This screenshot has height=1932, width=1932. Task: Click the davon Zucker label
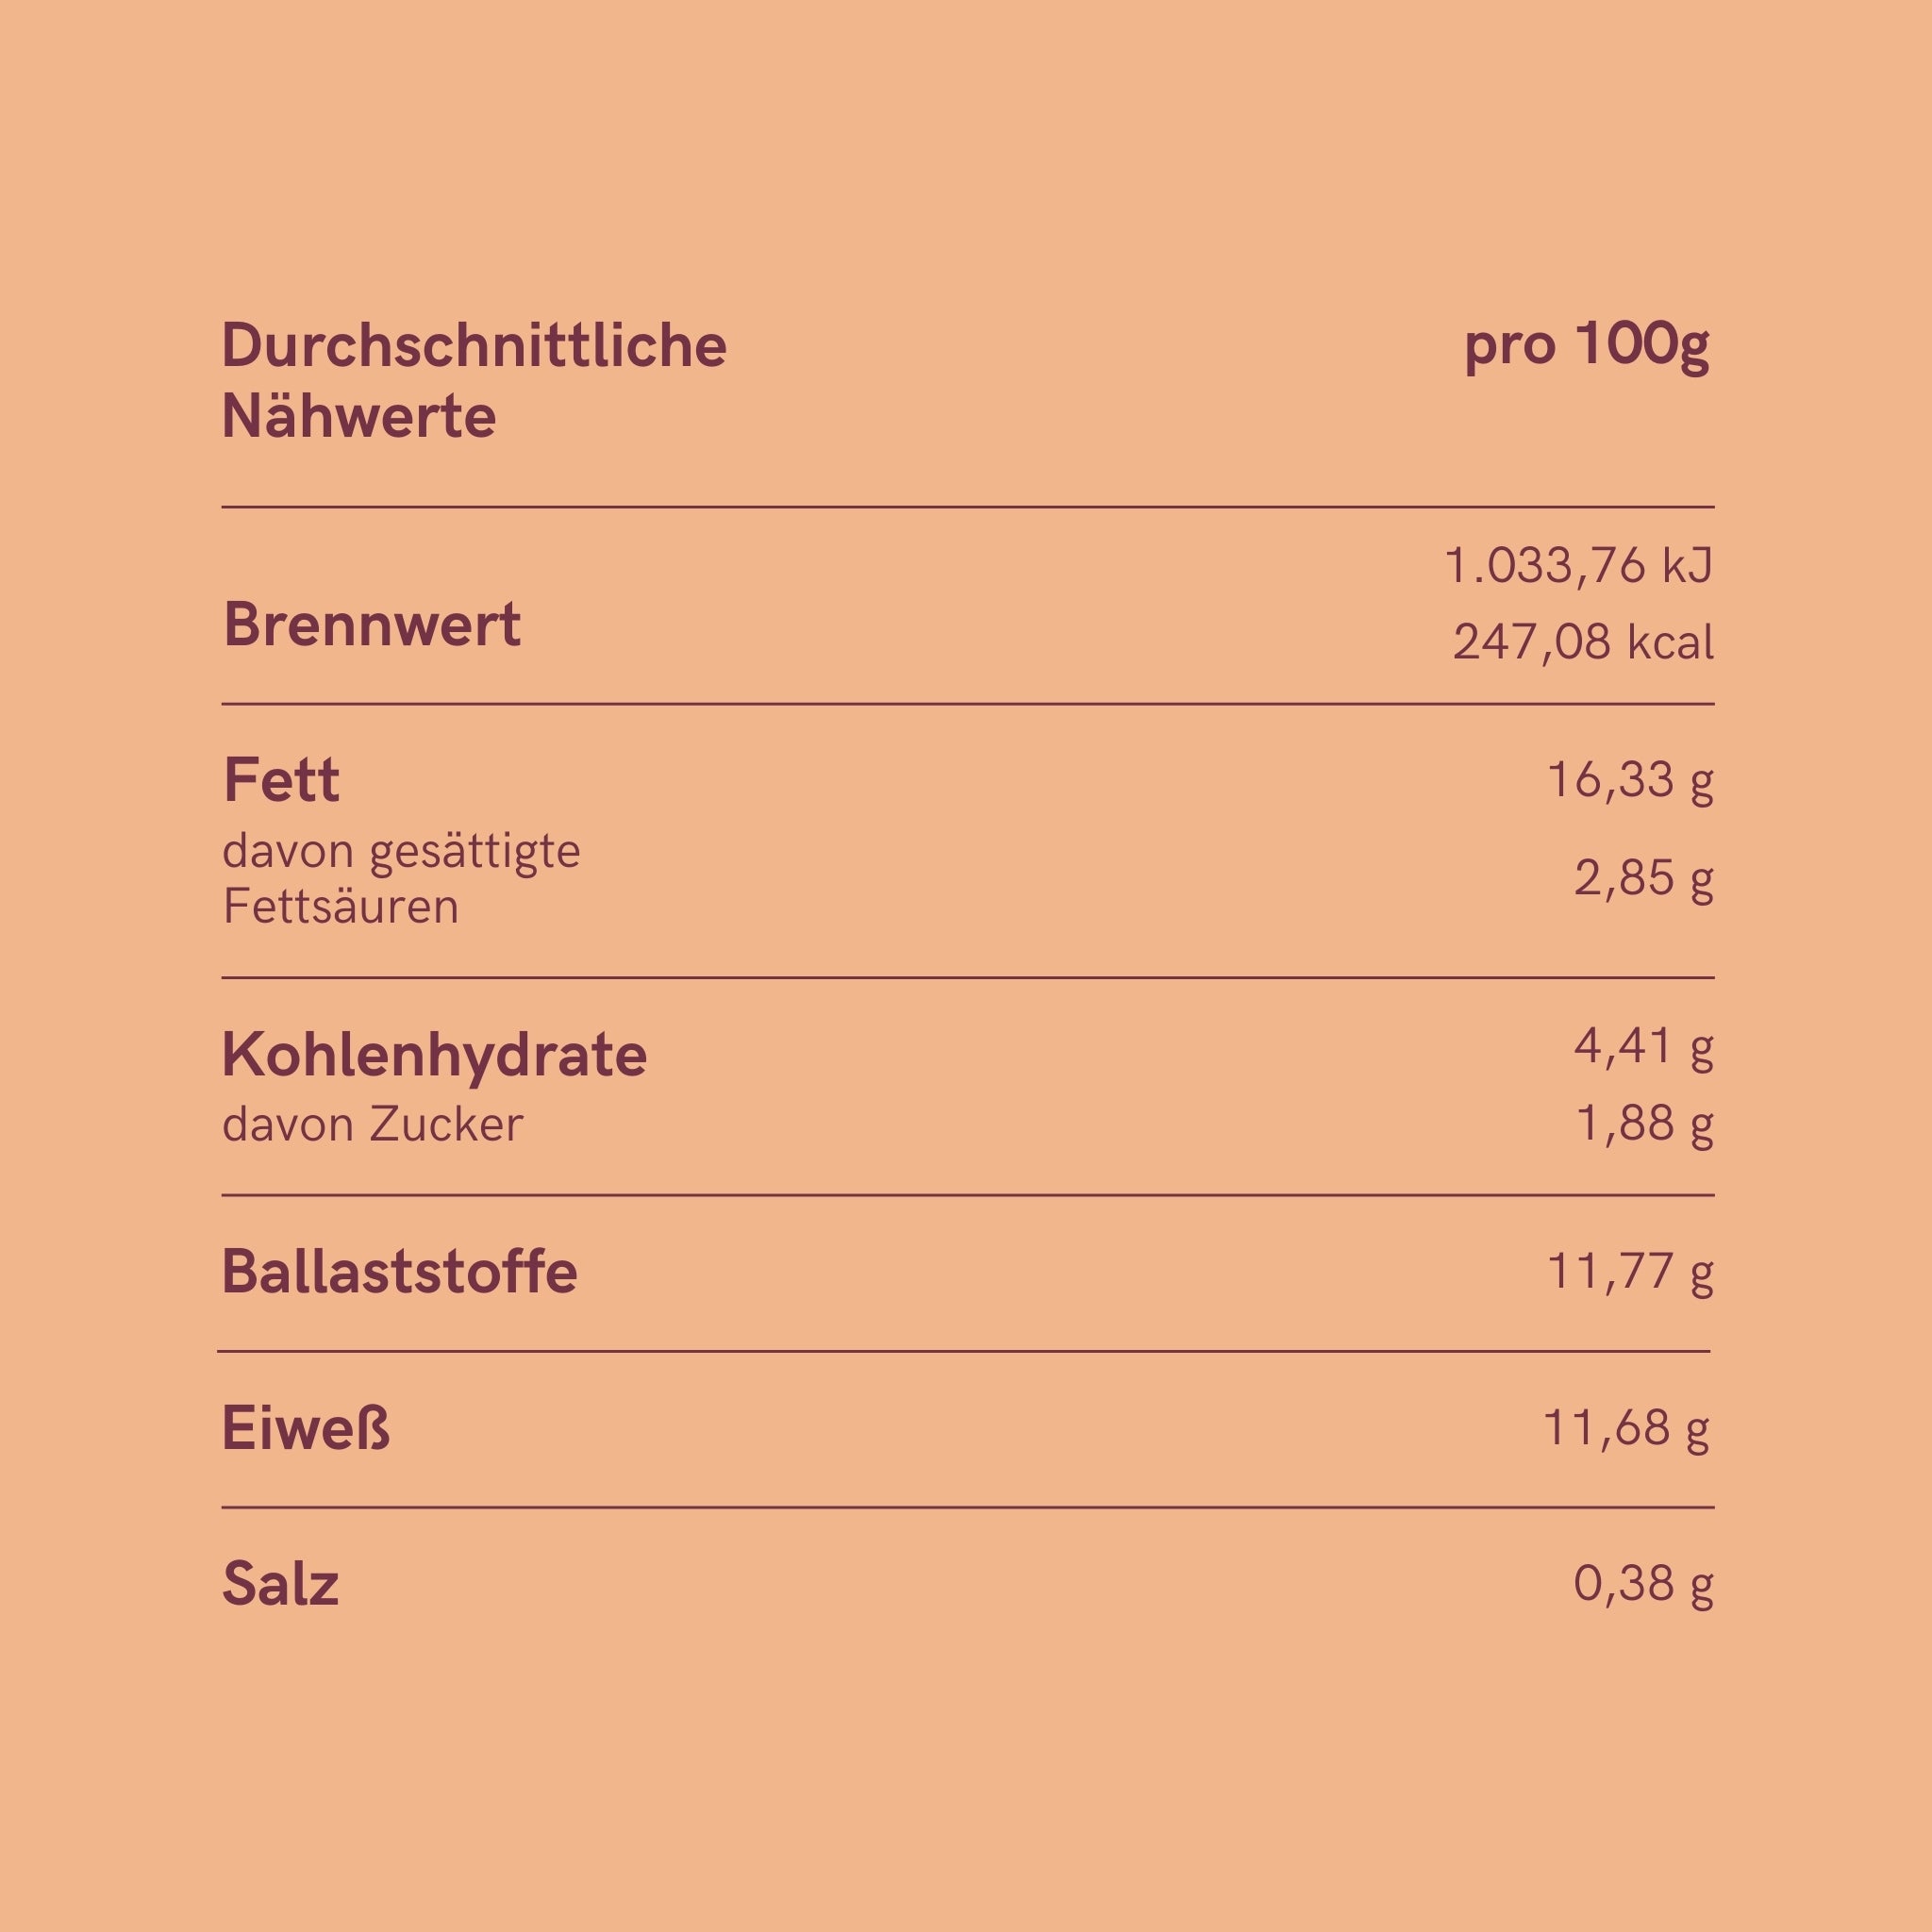click(372, 1124)
